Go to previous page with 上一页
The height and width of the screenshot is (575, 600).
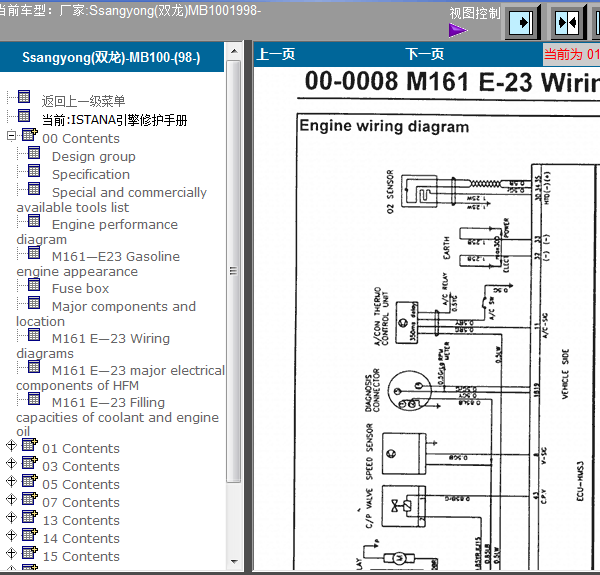[276, 54]
